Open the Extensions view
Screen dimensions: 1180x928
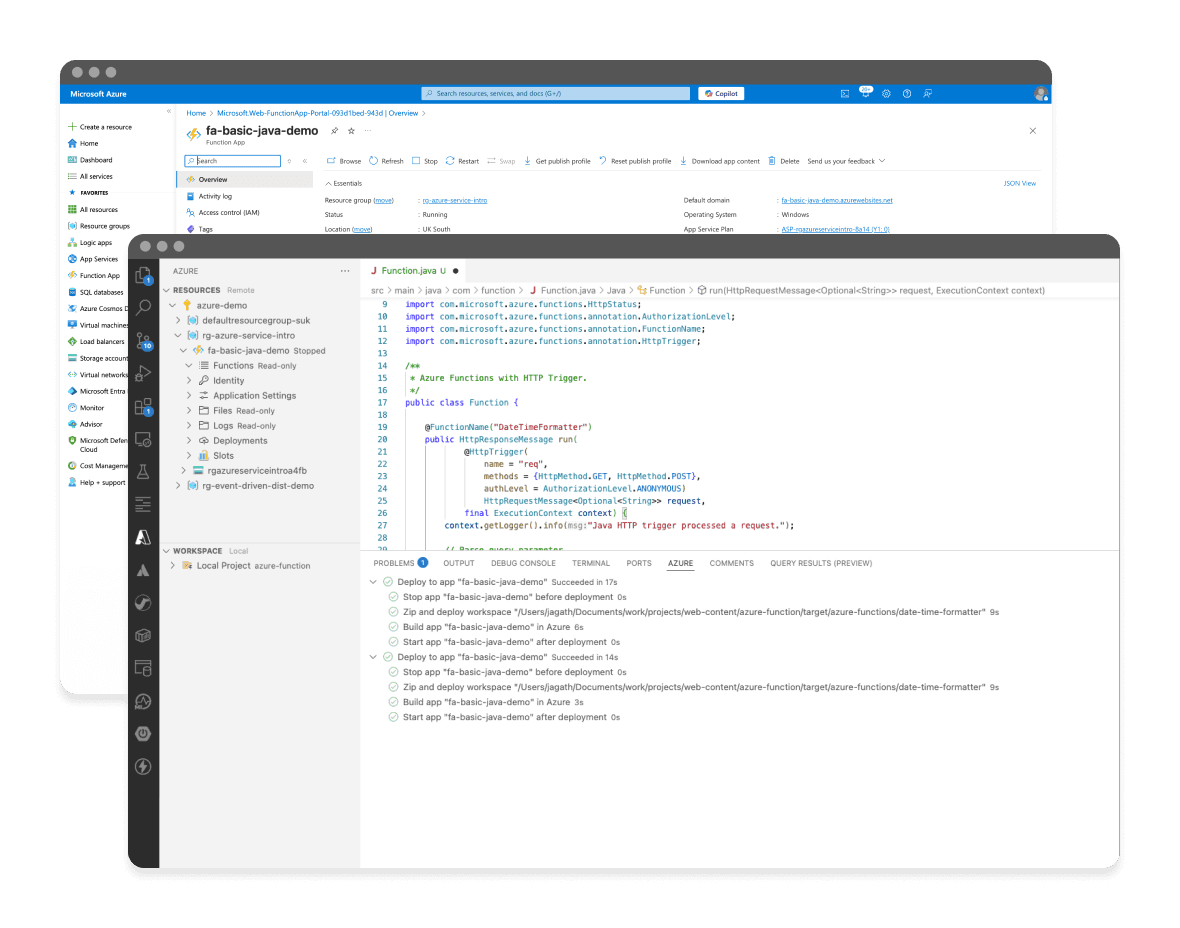click(143, 407)
